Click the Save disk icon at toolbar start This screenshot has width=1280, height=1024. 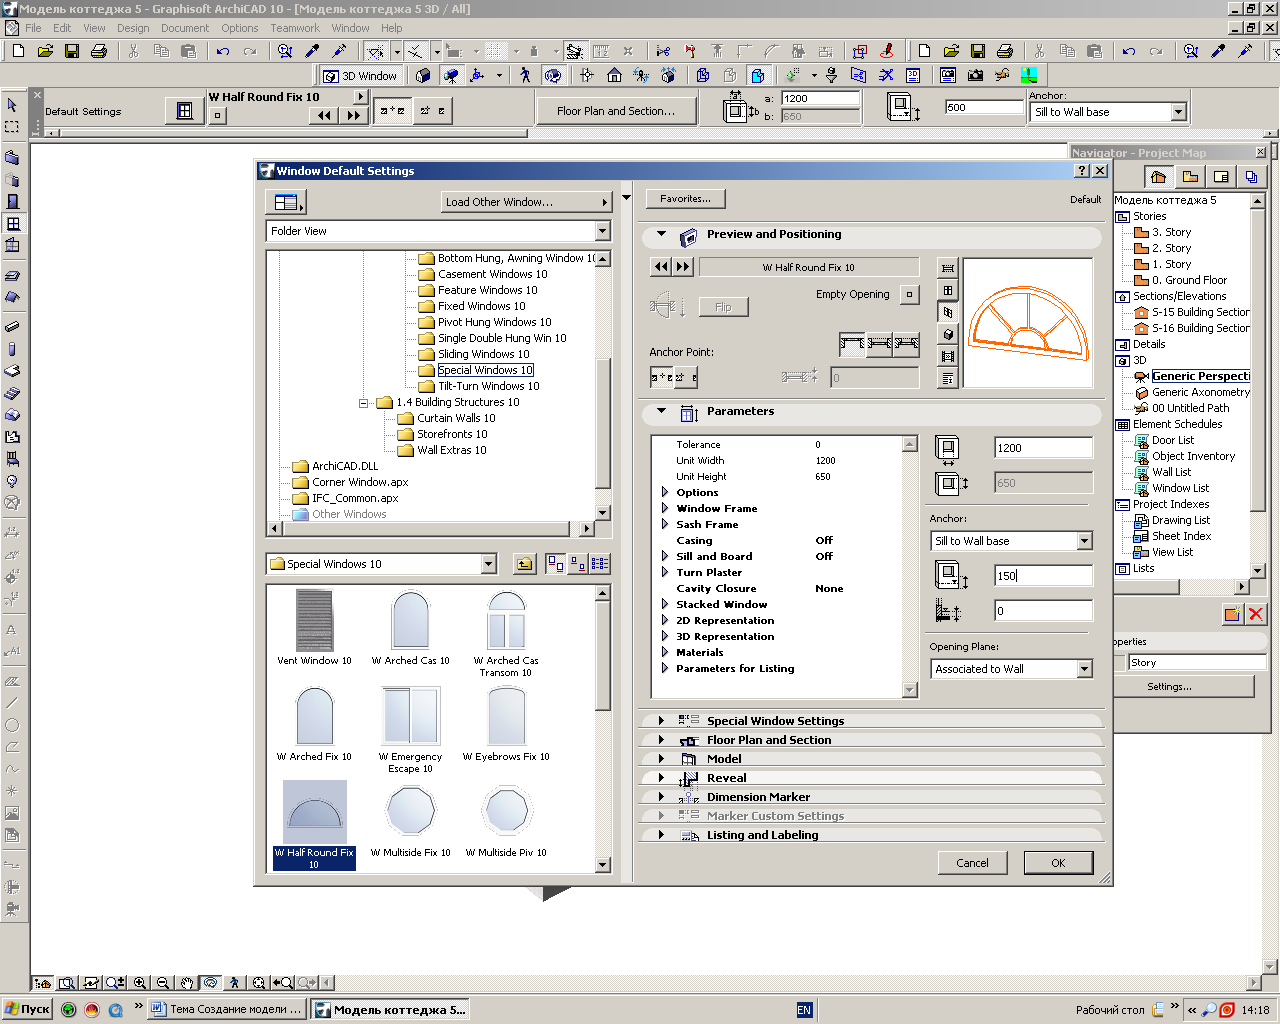72,51
